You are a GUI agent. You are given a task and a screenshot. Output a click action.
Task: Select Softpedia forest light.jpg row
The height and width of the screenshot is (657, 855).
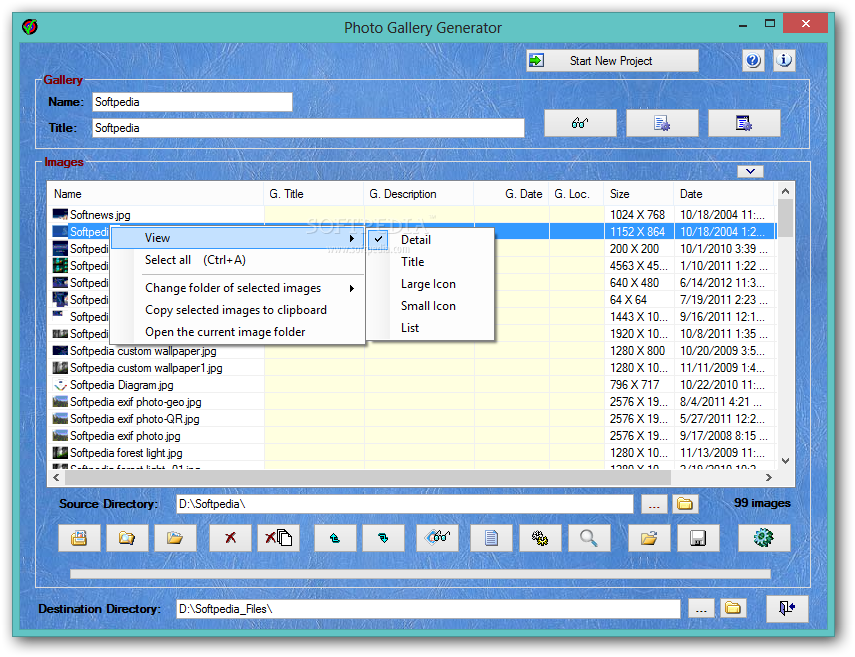click(413, 453)
